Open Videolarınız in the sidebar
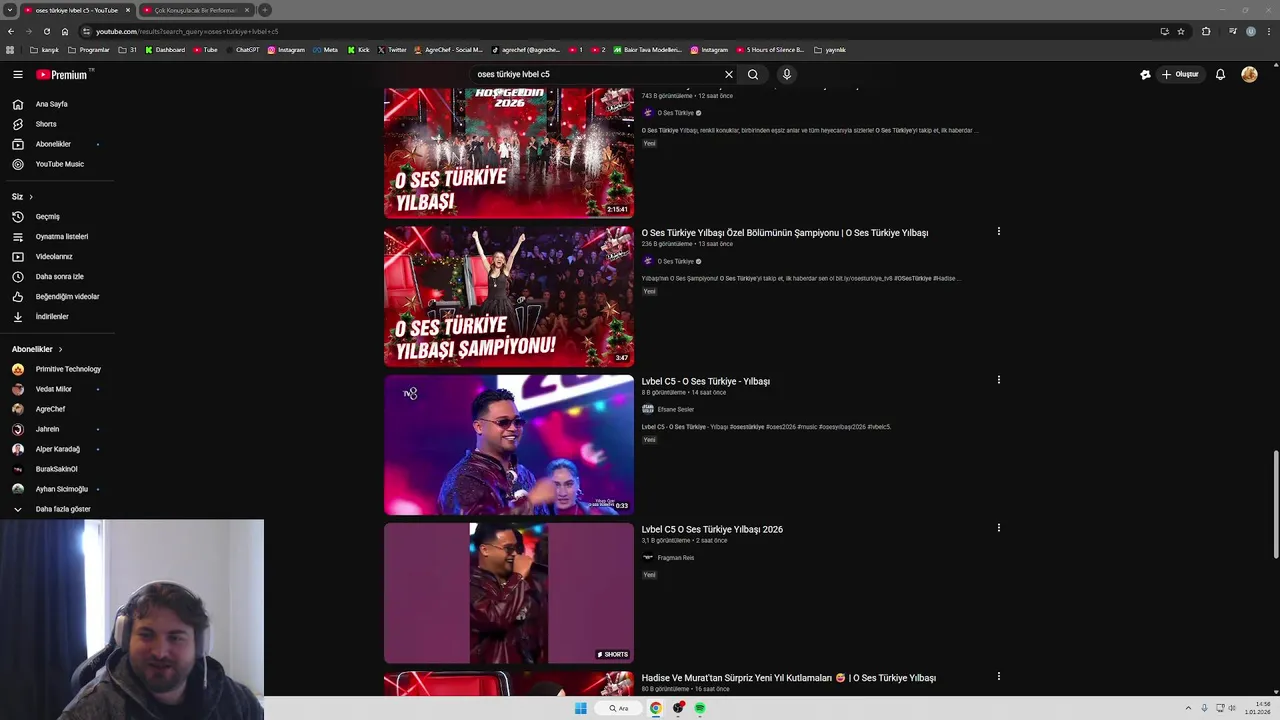 [x=54, y=256]
